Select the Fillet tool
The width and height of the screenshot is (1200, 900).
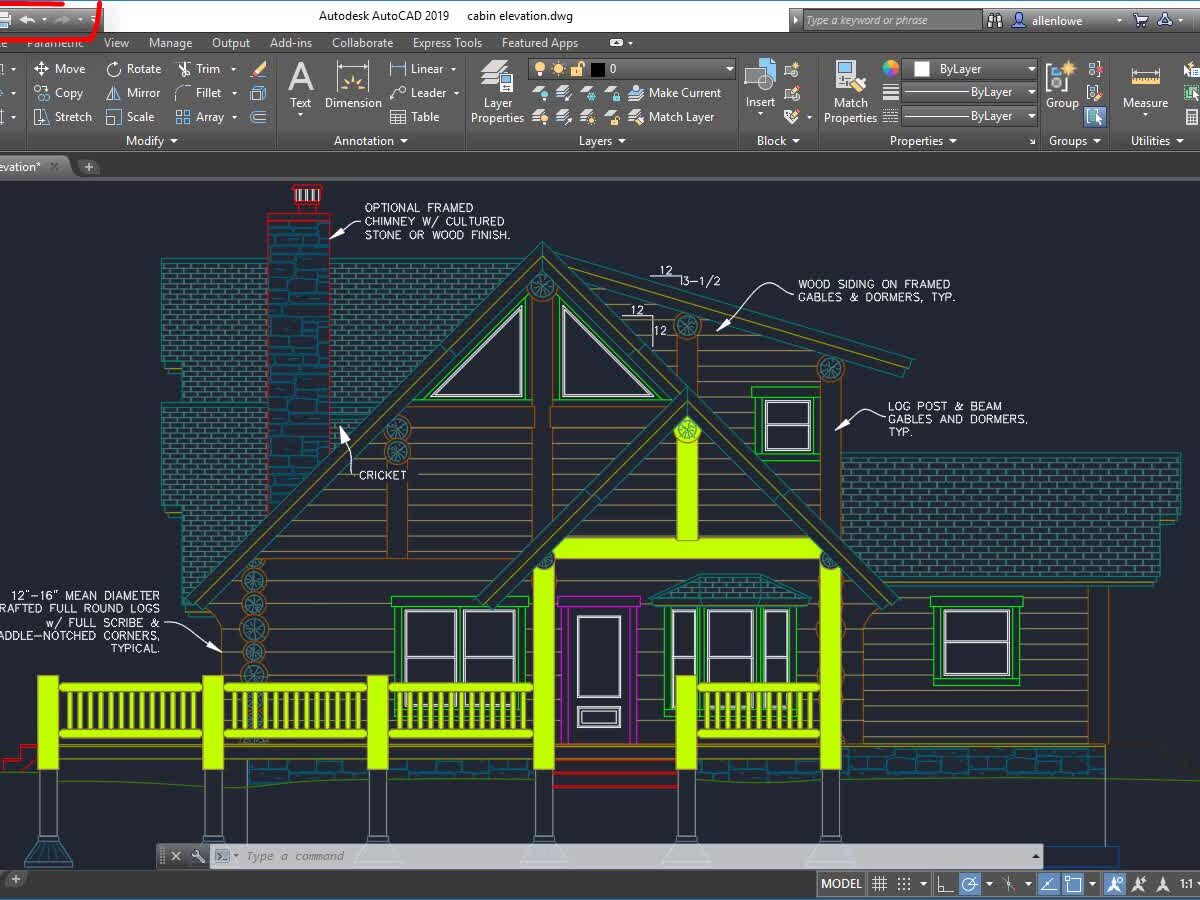[x=198, y=93]
